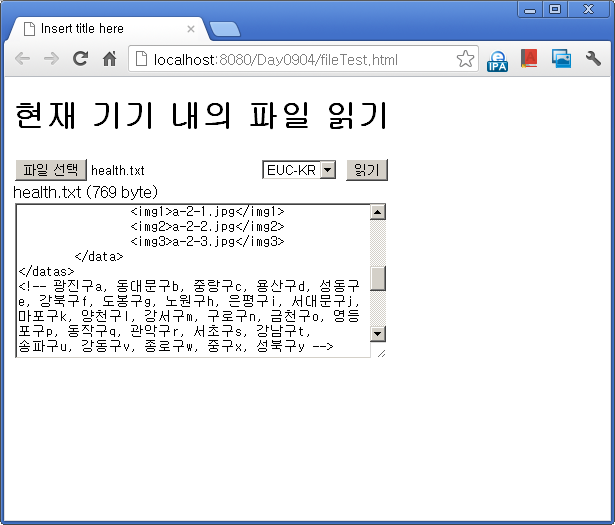Click the heading '현재 기기 내의 파일 읽기'

coord(201,115)
